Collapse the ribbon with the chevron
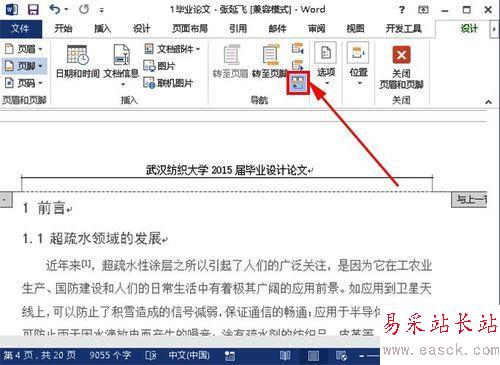This screenshot has width=500, height=365. pos(489,101)
